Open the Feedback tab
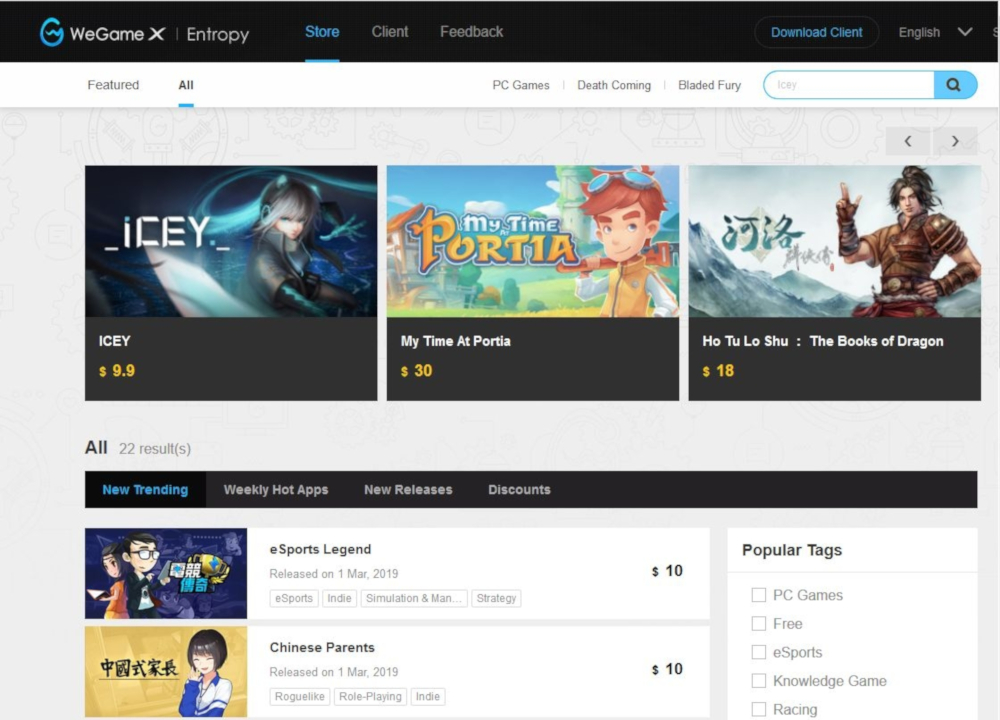This screenshot has width=1000, height=720. [471, 32]
